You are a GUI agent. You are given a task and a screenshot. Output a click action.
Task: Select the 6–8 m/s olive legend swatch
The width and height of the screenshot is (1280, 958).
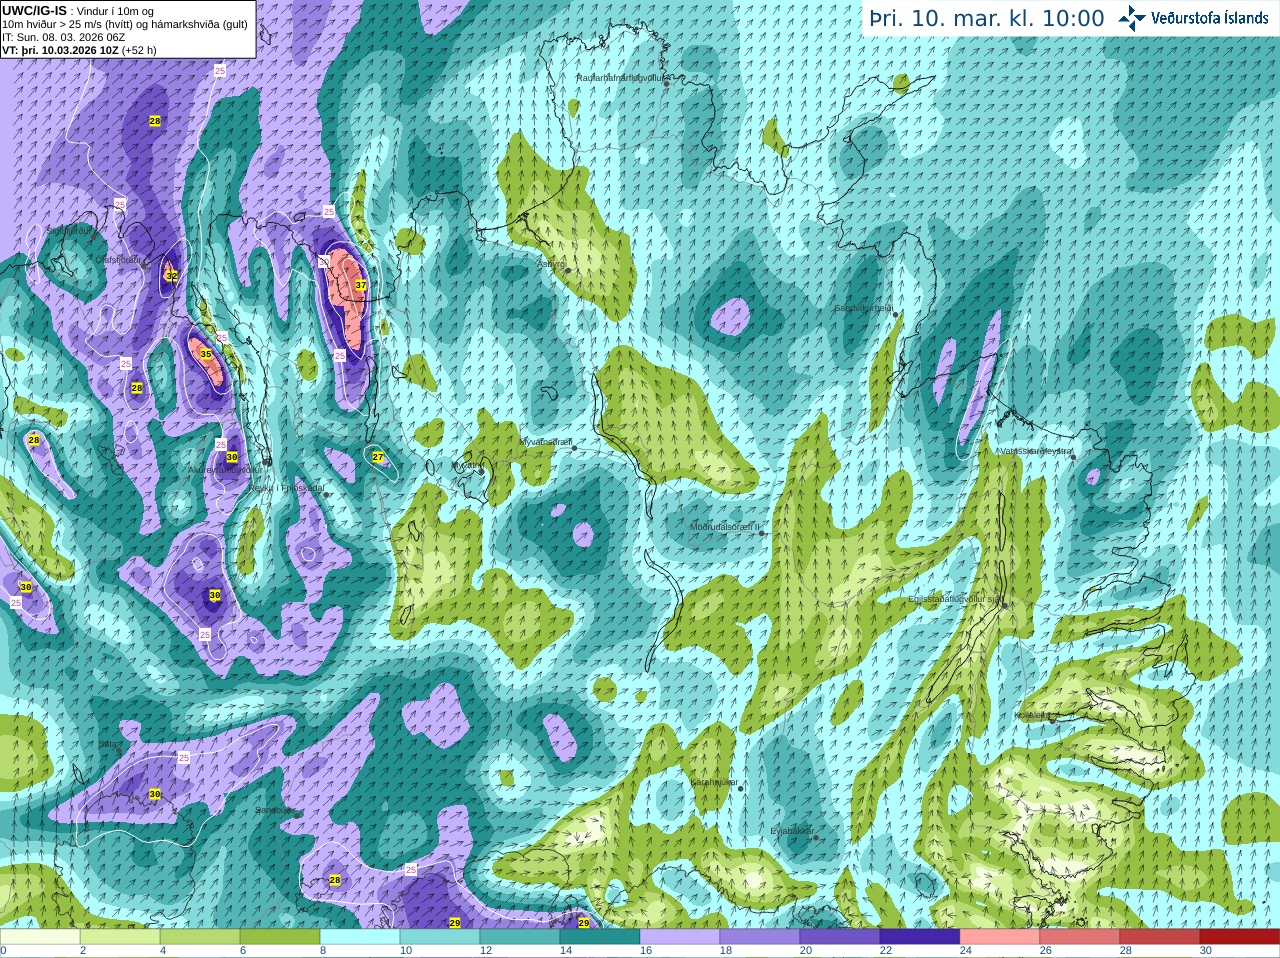click(280, 937)
